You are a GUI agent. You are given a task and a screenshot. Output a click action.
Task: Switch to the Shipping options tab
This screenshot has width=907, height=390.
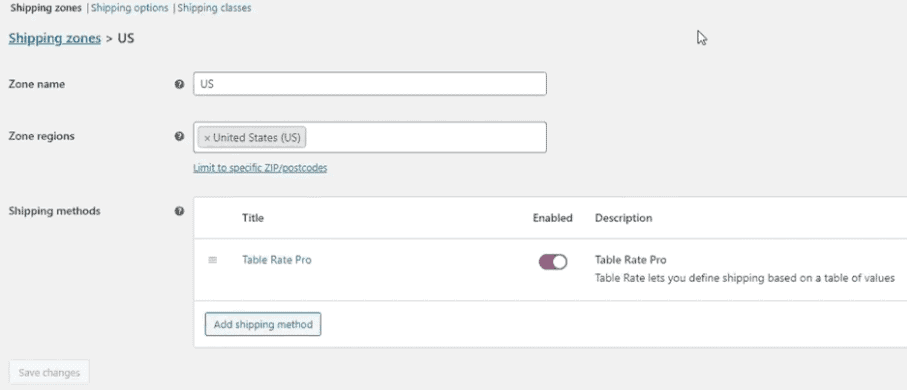(x=130, y=8)
